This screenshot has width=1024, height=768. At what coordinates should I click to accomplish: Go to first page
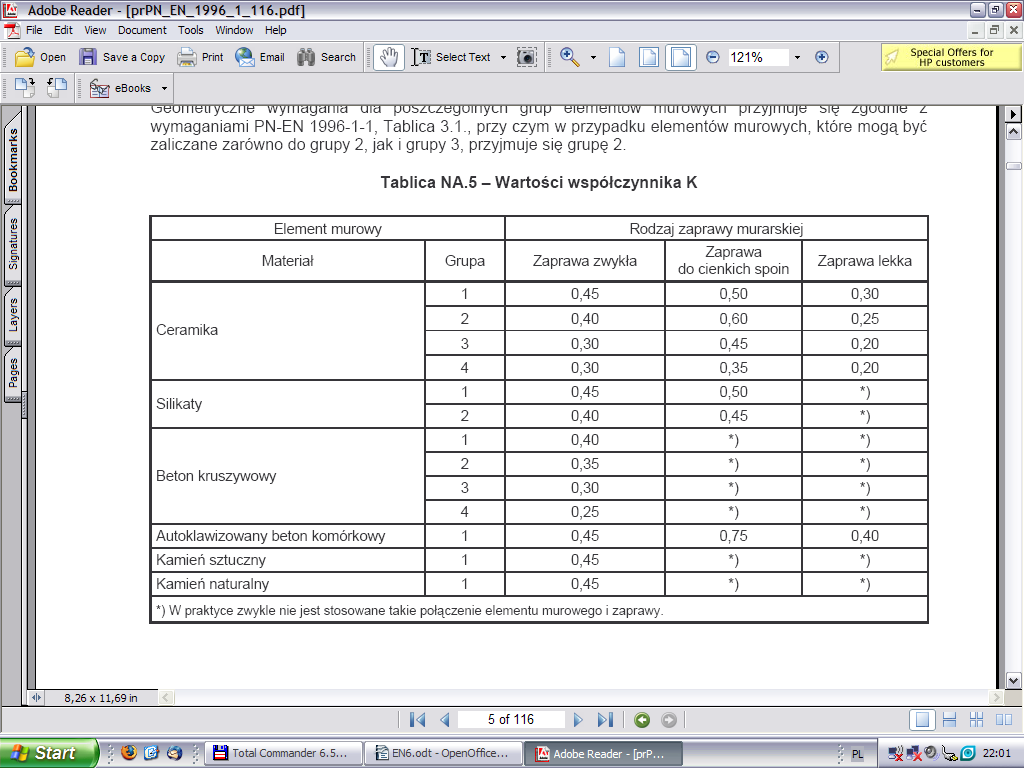(x=417, y=720)
